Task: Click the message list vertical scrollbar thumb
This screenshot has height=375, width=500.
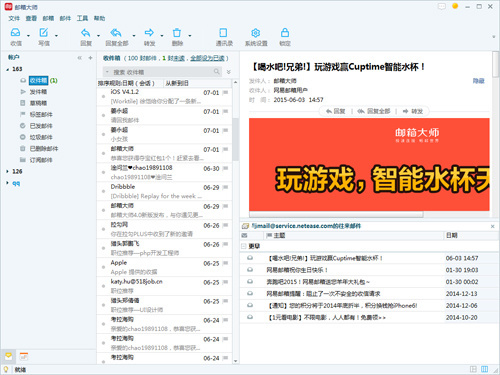Action: pyautogui.click(x=236, y=139)
